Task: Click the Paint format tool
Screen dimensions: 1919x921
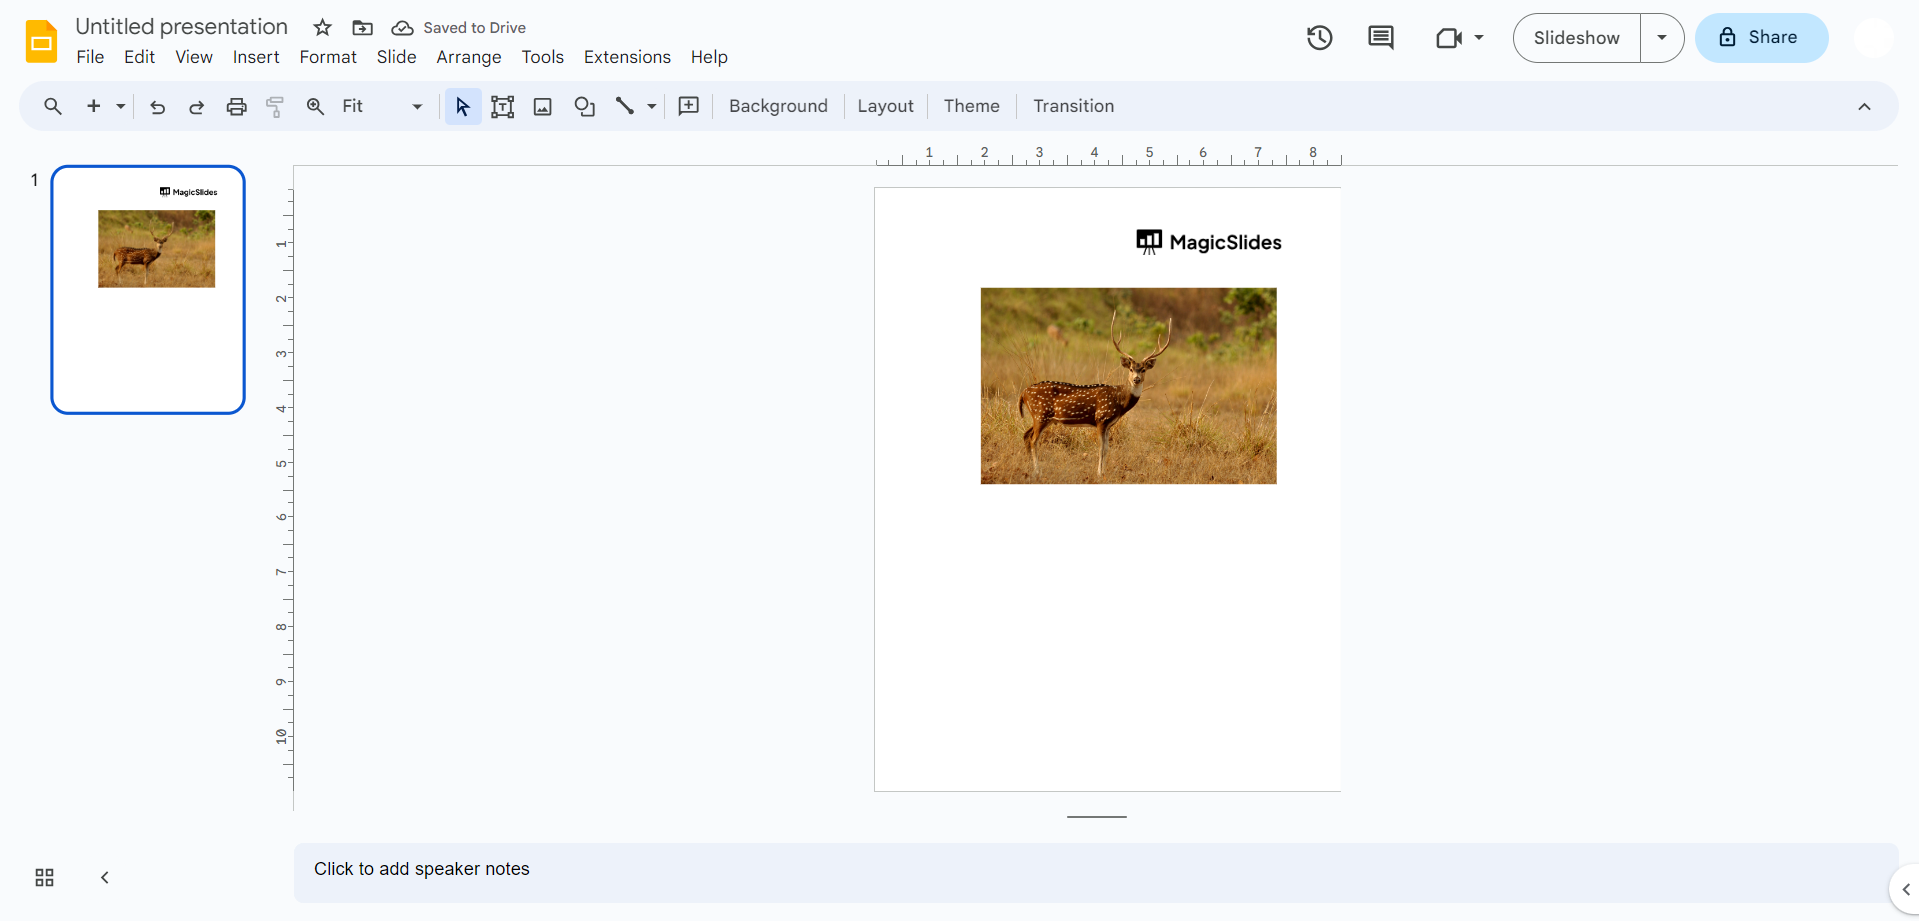Action: (x=274, y=106)
